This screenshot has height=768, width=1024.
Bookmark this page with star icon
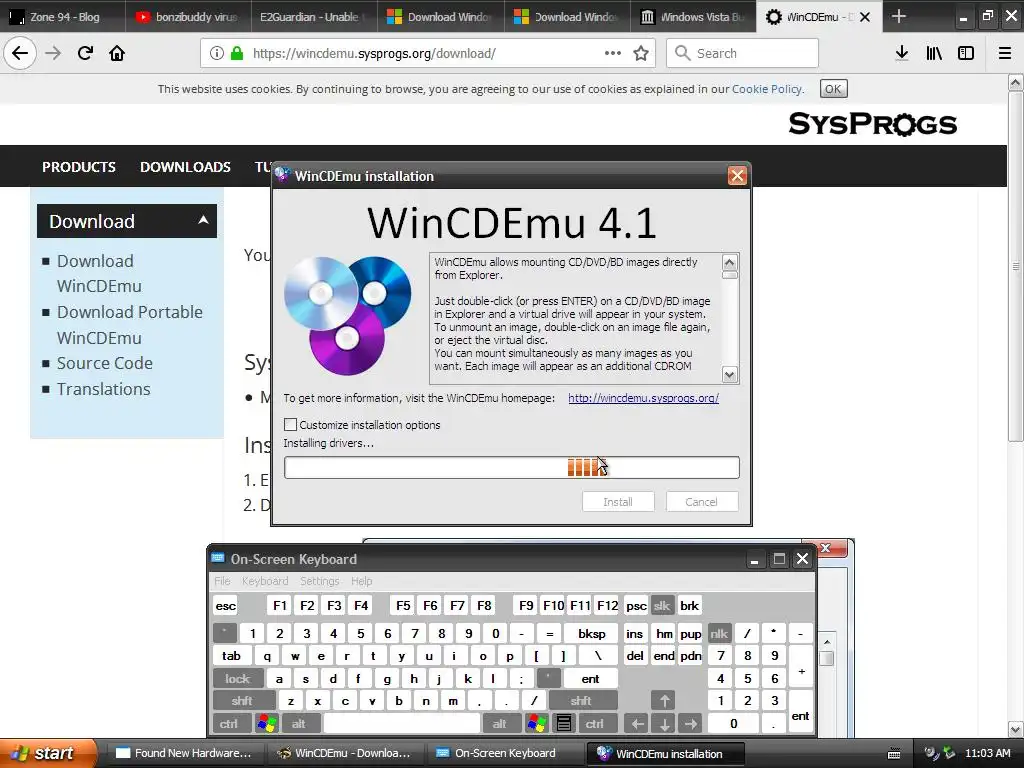[x=641, y=53]
